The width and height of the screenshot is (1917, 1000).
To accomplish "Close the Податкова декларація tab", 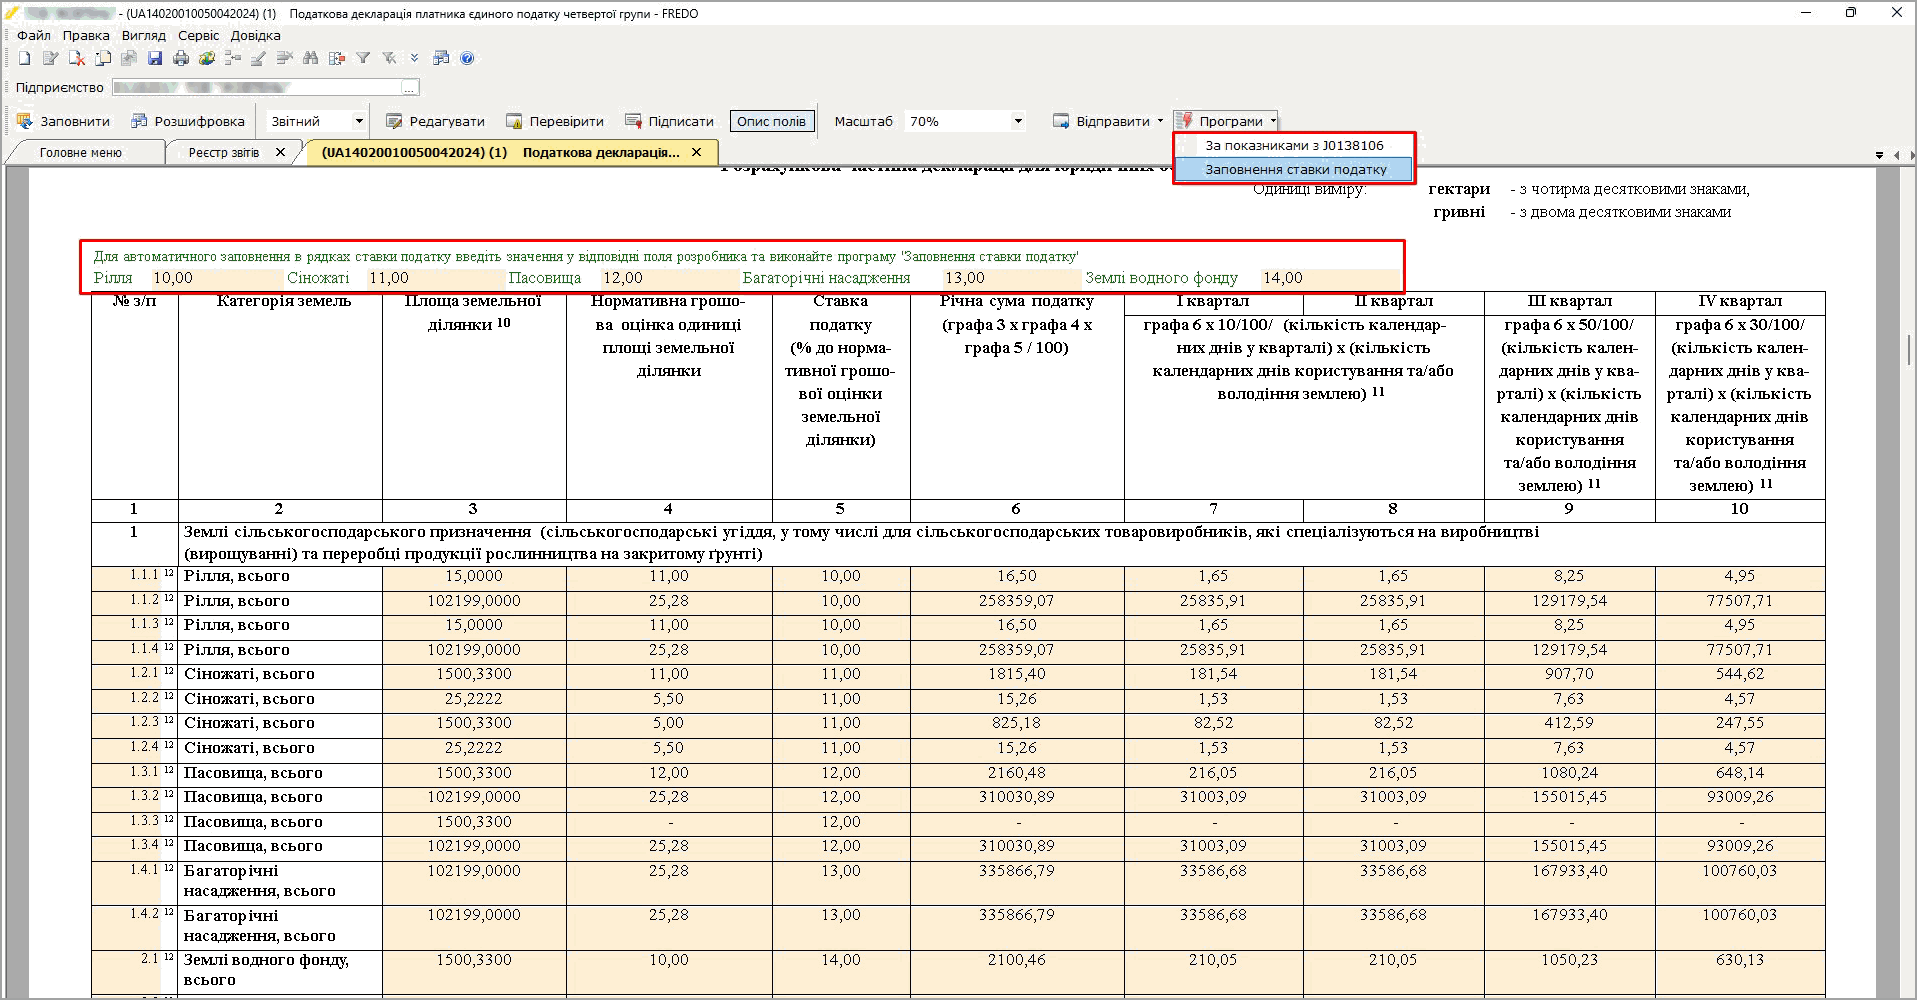I will [697, 152].
